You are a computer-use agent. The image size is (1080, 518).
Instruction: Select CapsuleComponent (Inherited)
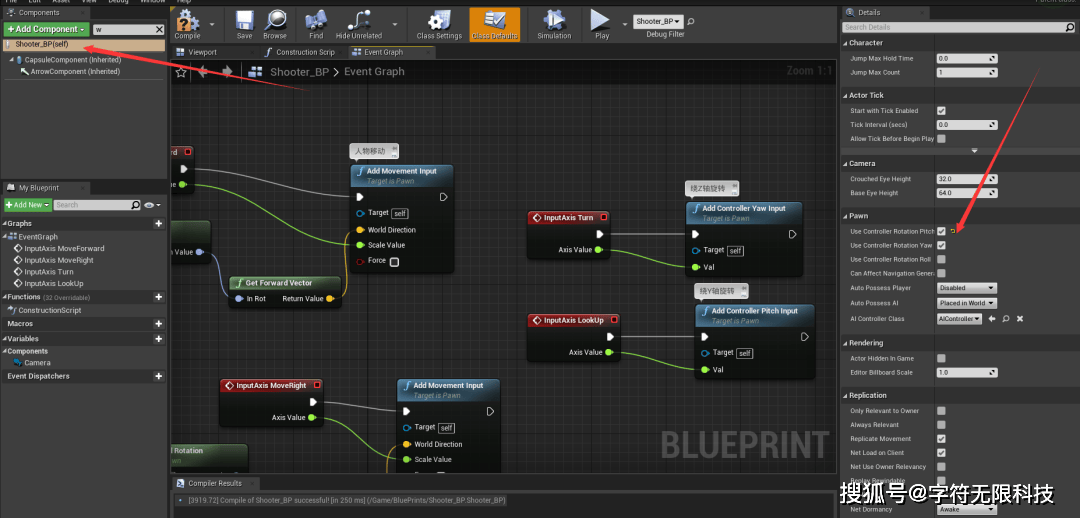click(x=72, y=60)
